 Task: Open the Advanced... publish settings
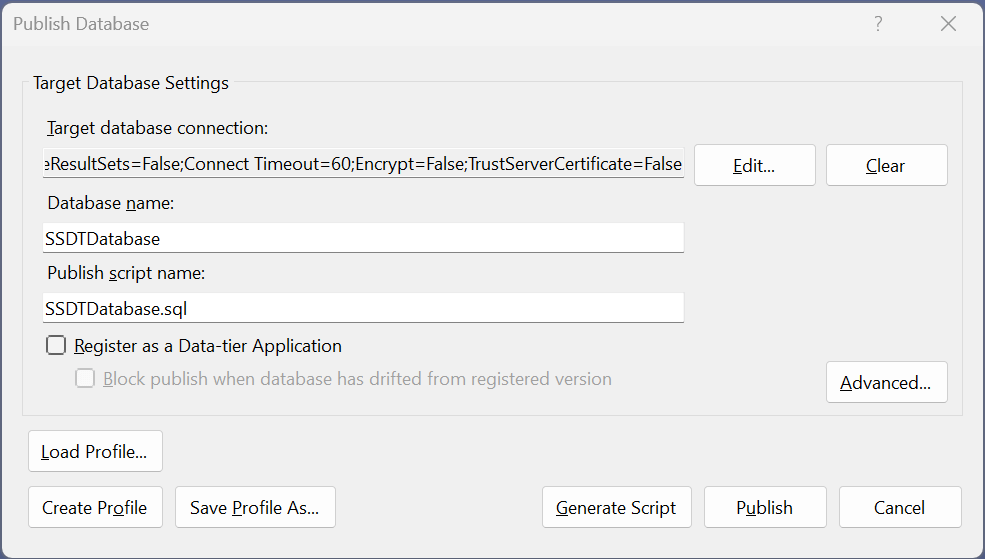[886, 383]
